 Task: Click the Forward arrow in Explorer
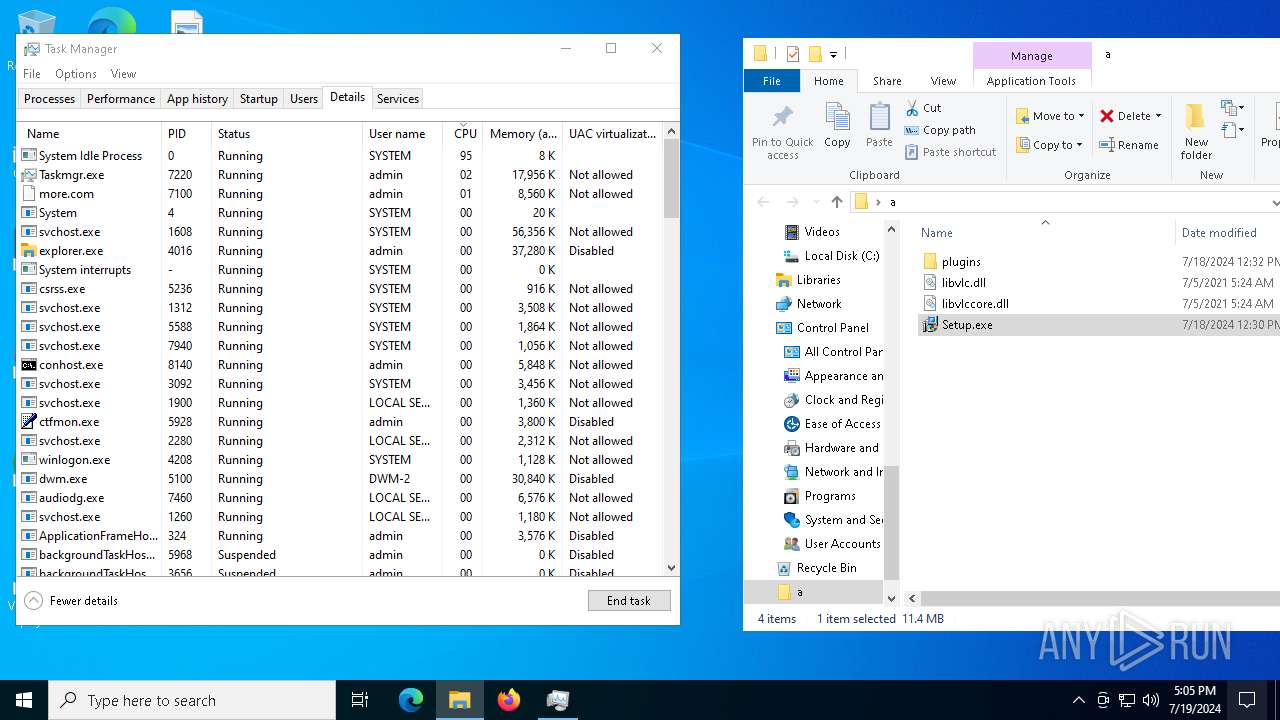791,202
